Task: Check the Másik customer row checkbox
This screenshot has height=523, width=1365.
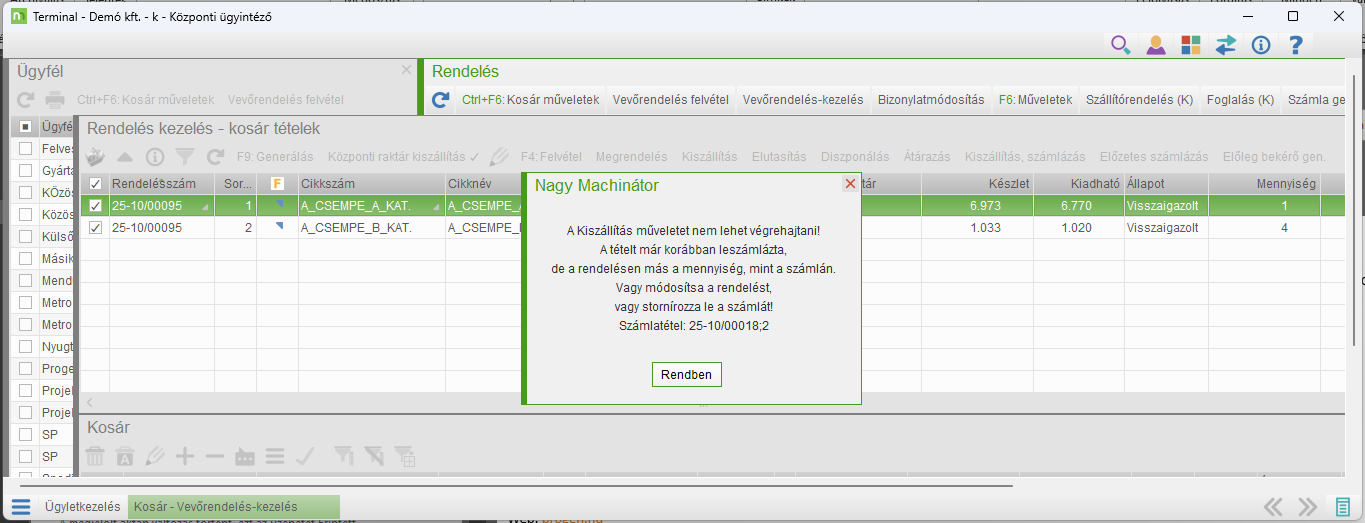Action: pyautogui.click(x=26, y=259)
